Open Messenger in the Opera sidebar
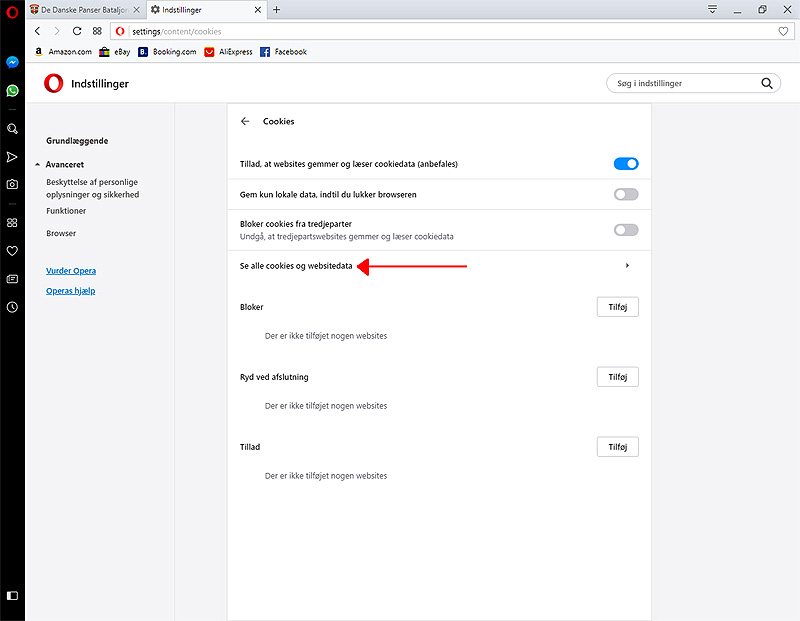800x621 pixels. coord(12,62)
